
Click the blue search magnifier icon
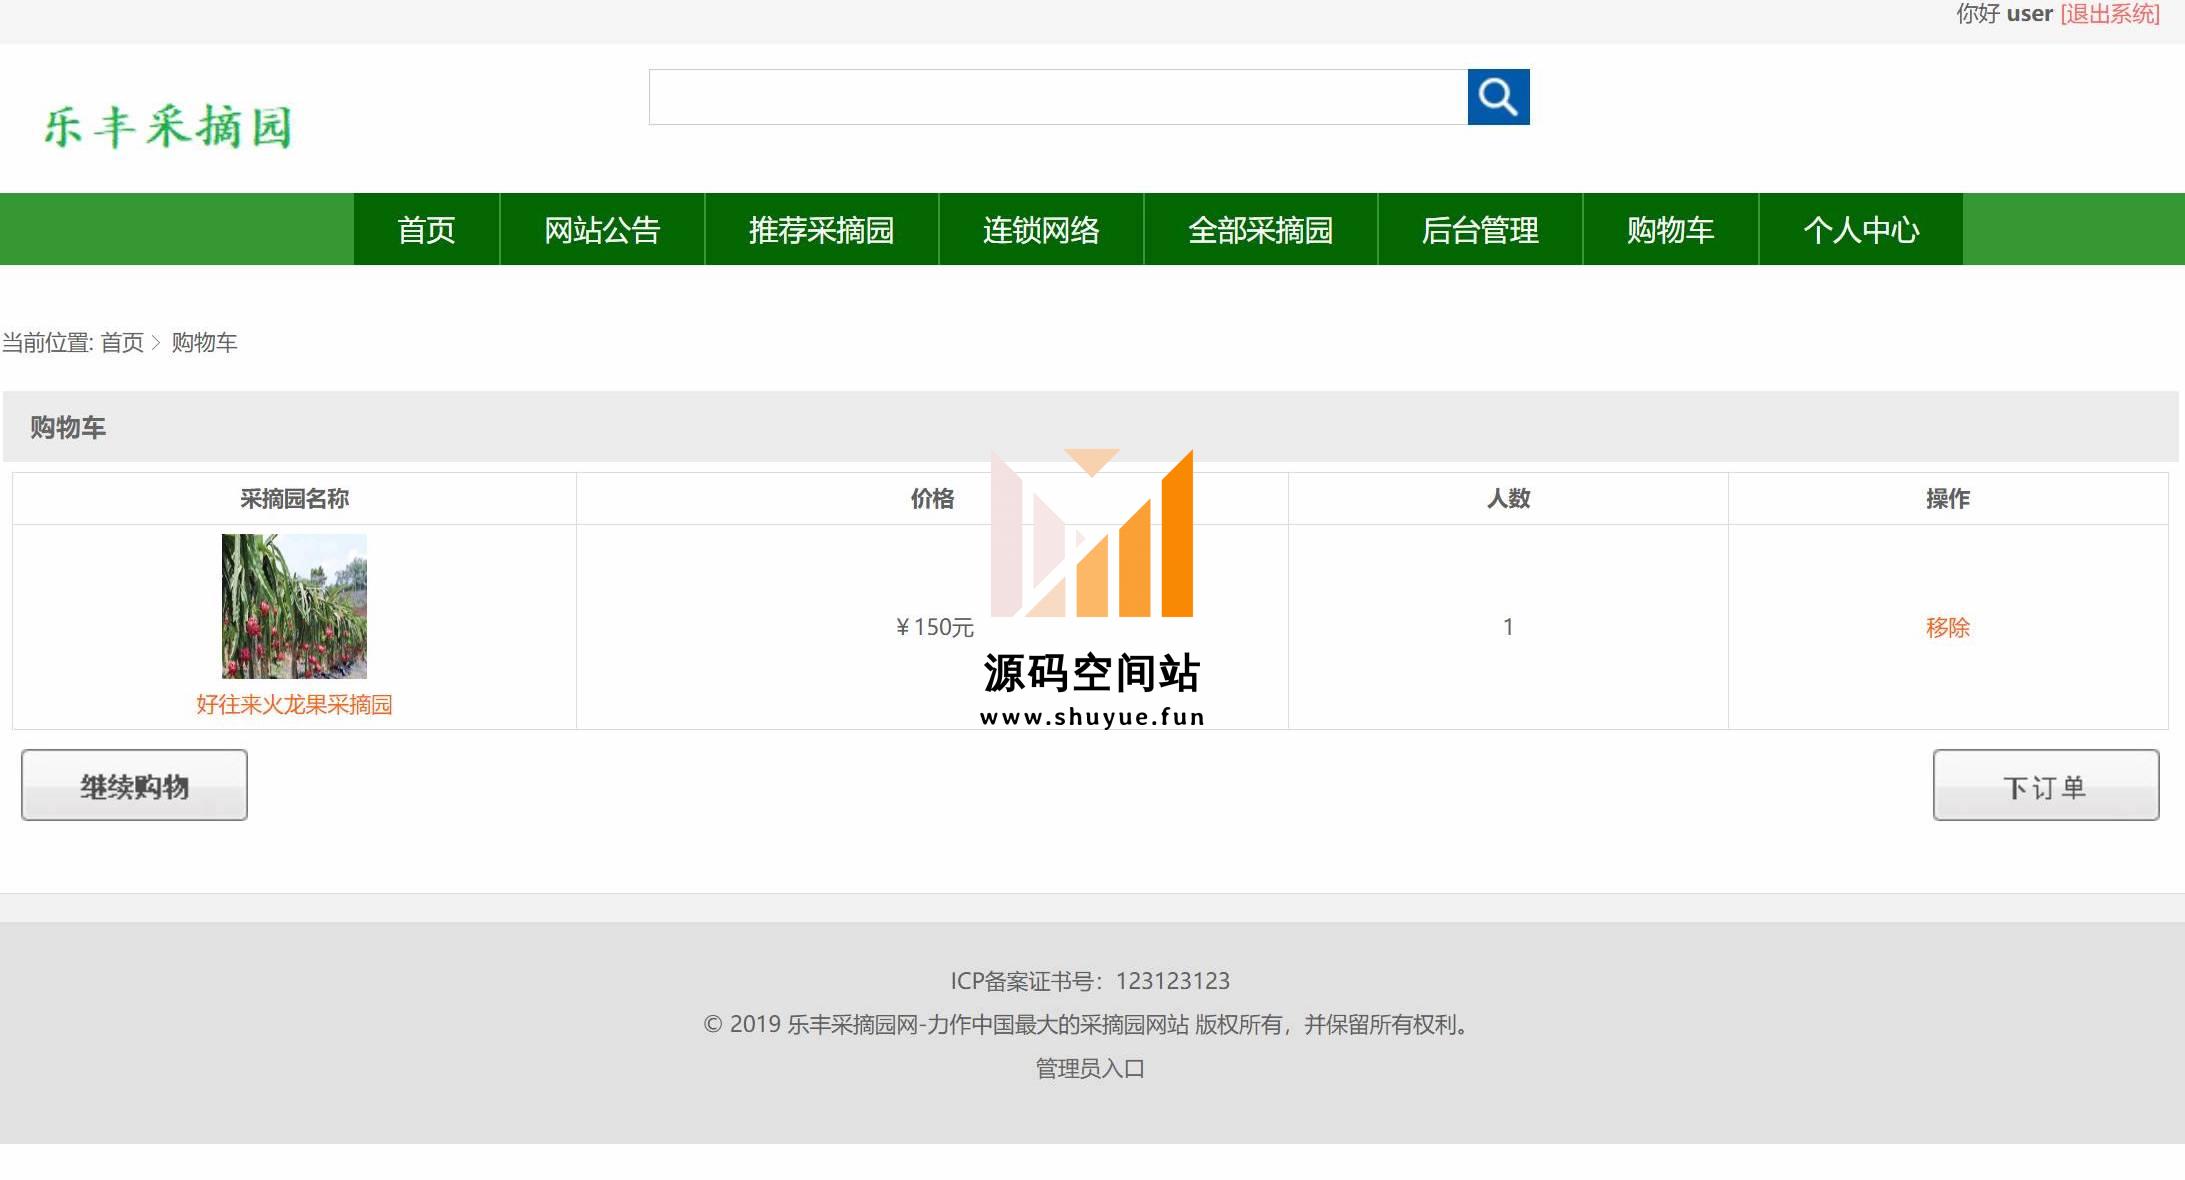point(1498,97)
